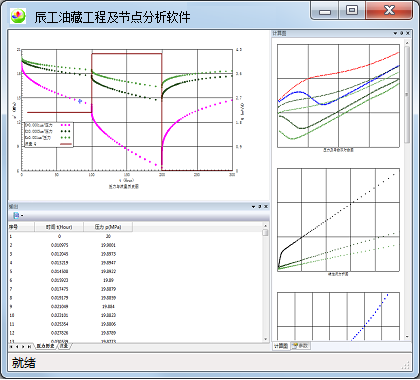Select the 压力历史 sheet tab
420x380 pixels.
(x=46, y=346)
